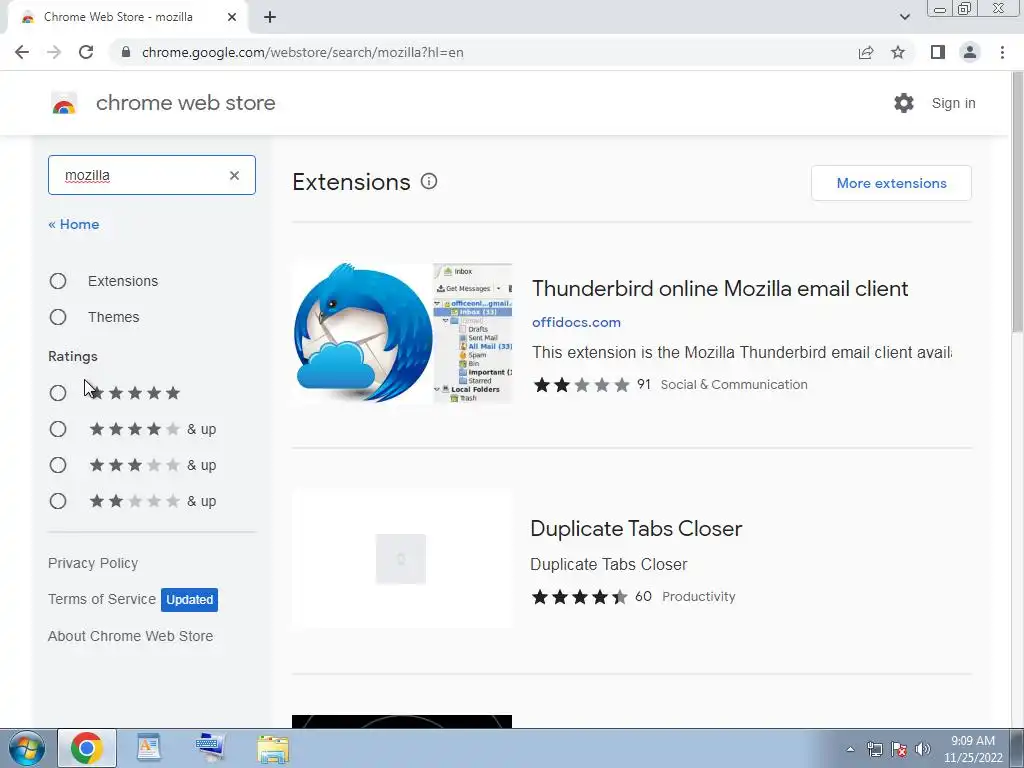Clear the mozilla search text
This screenshot has height=768, width=1024.
[234, 175]
